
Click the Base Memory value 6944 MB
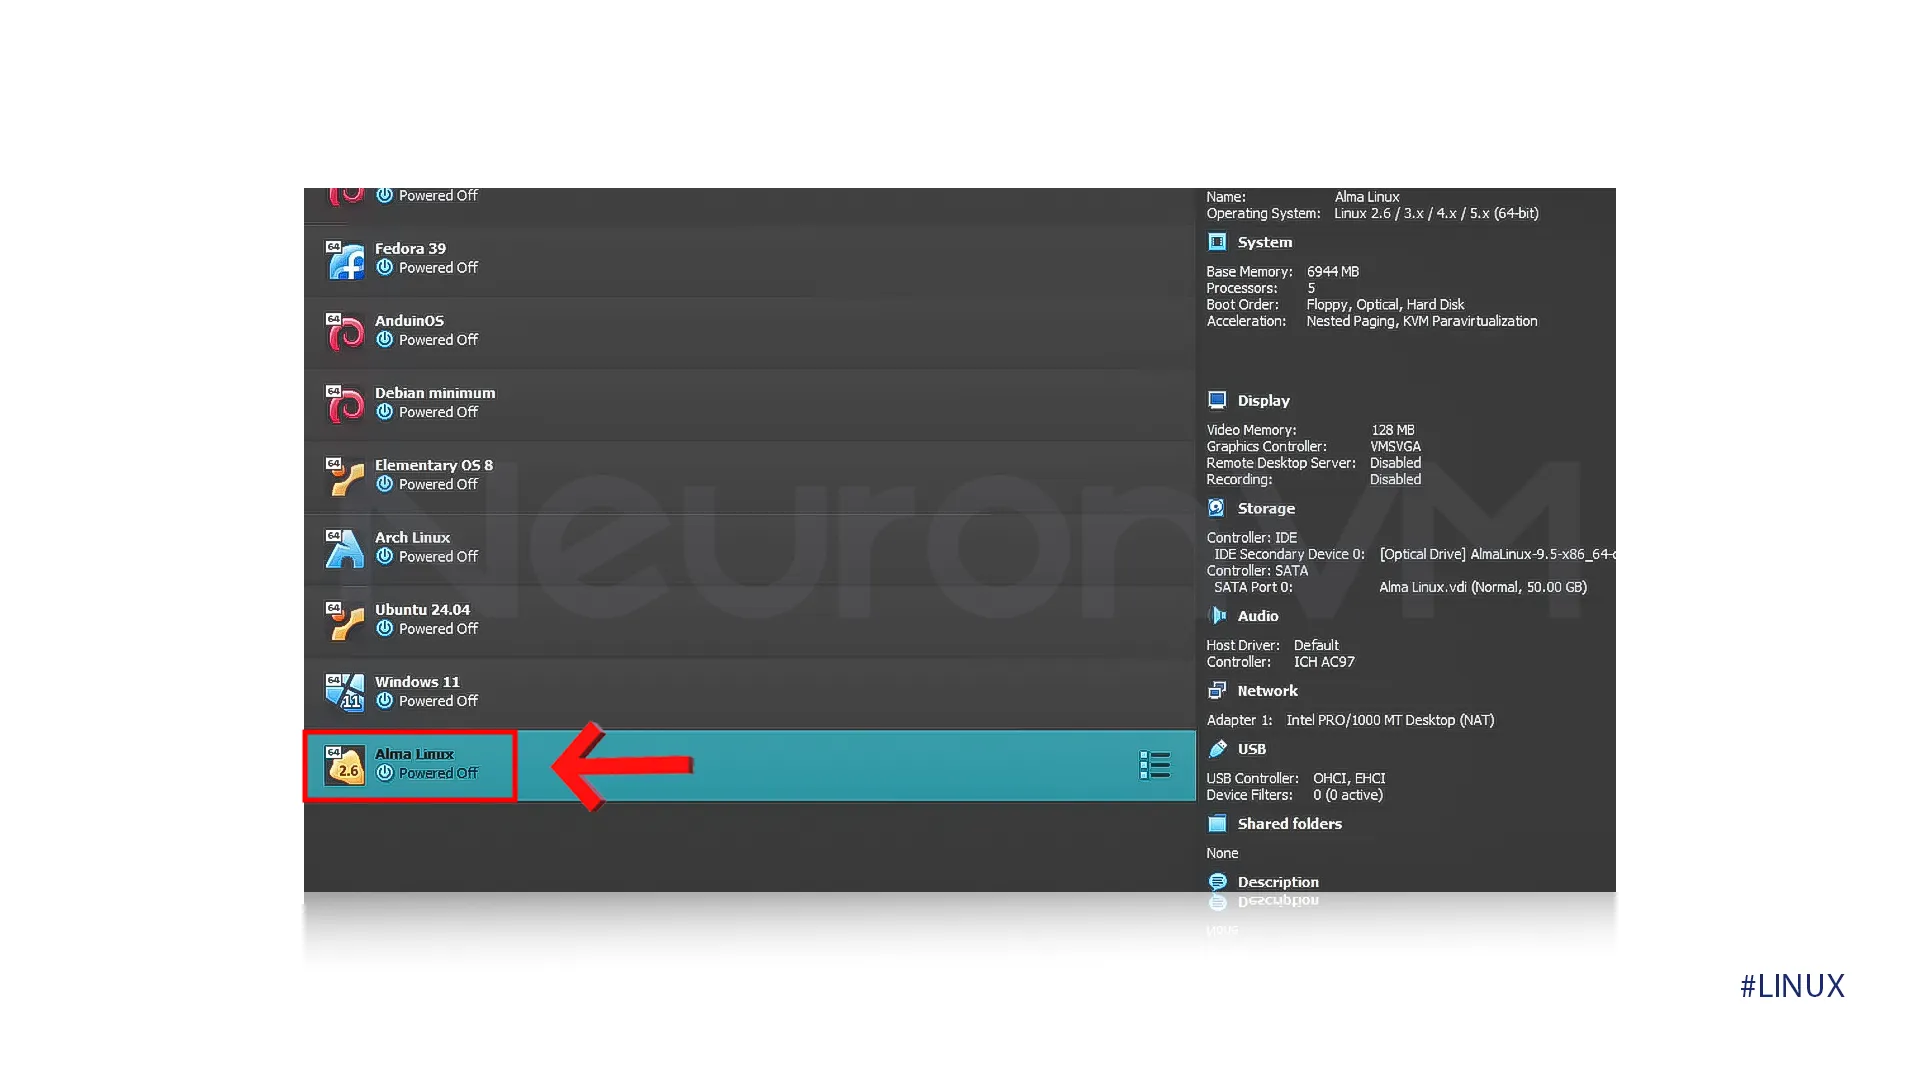point(1333,271)
